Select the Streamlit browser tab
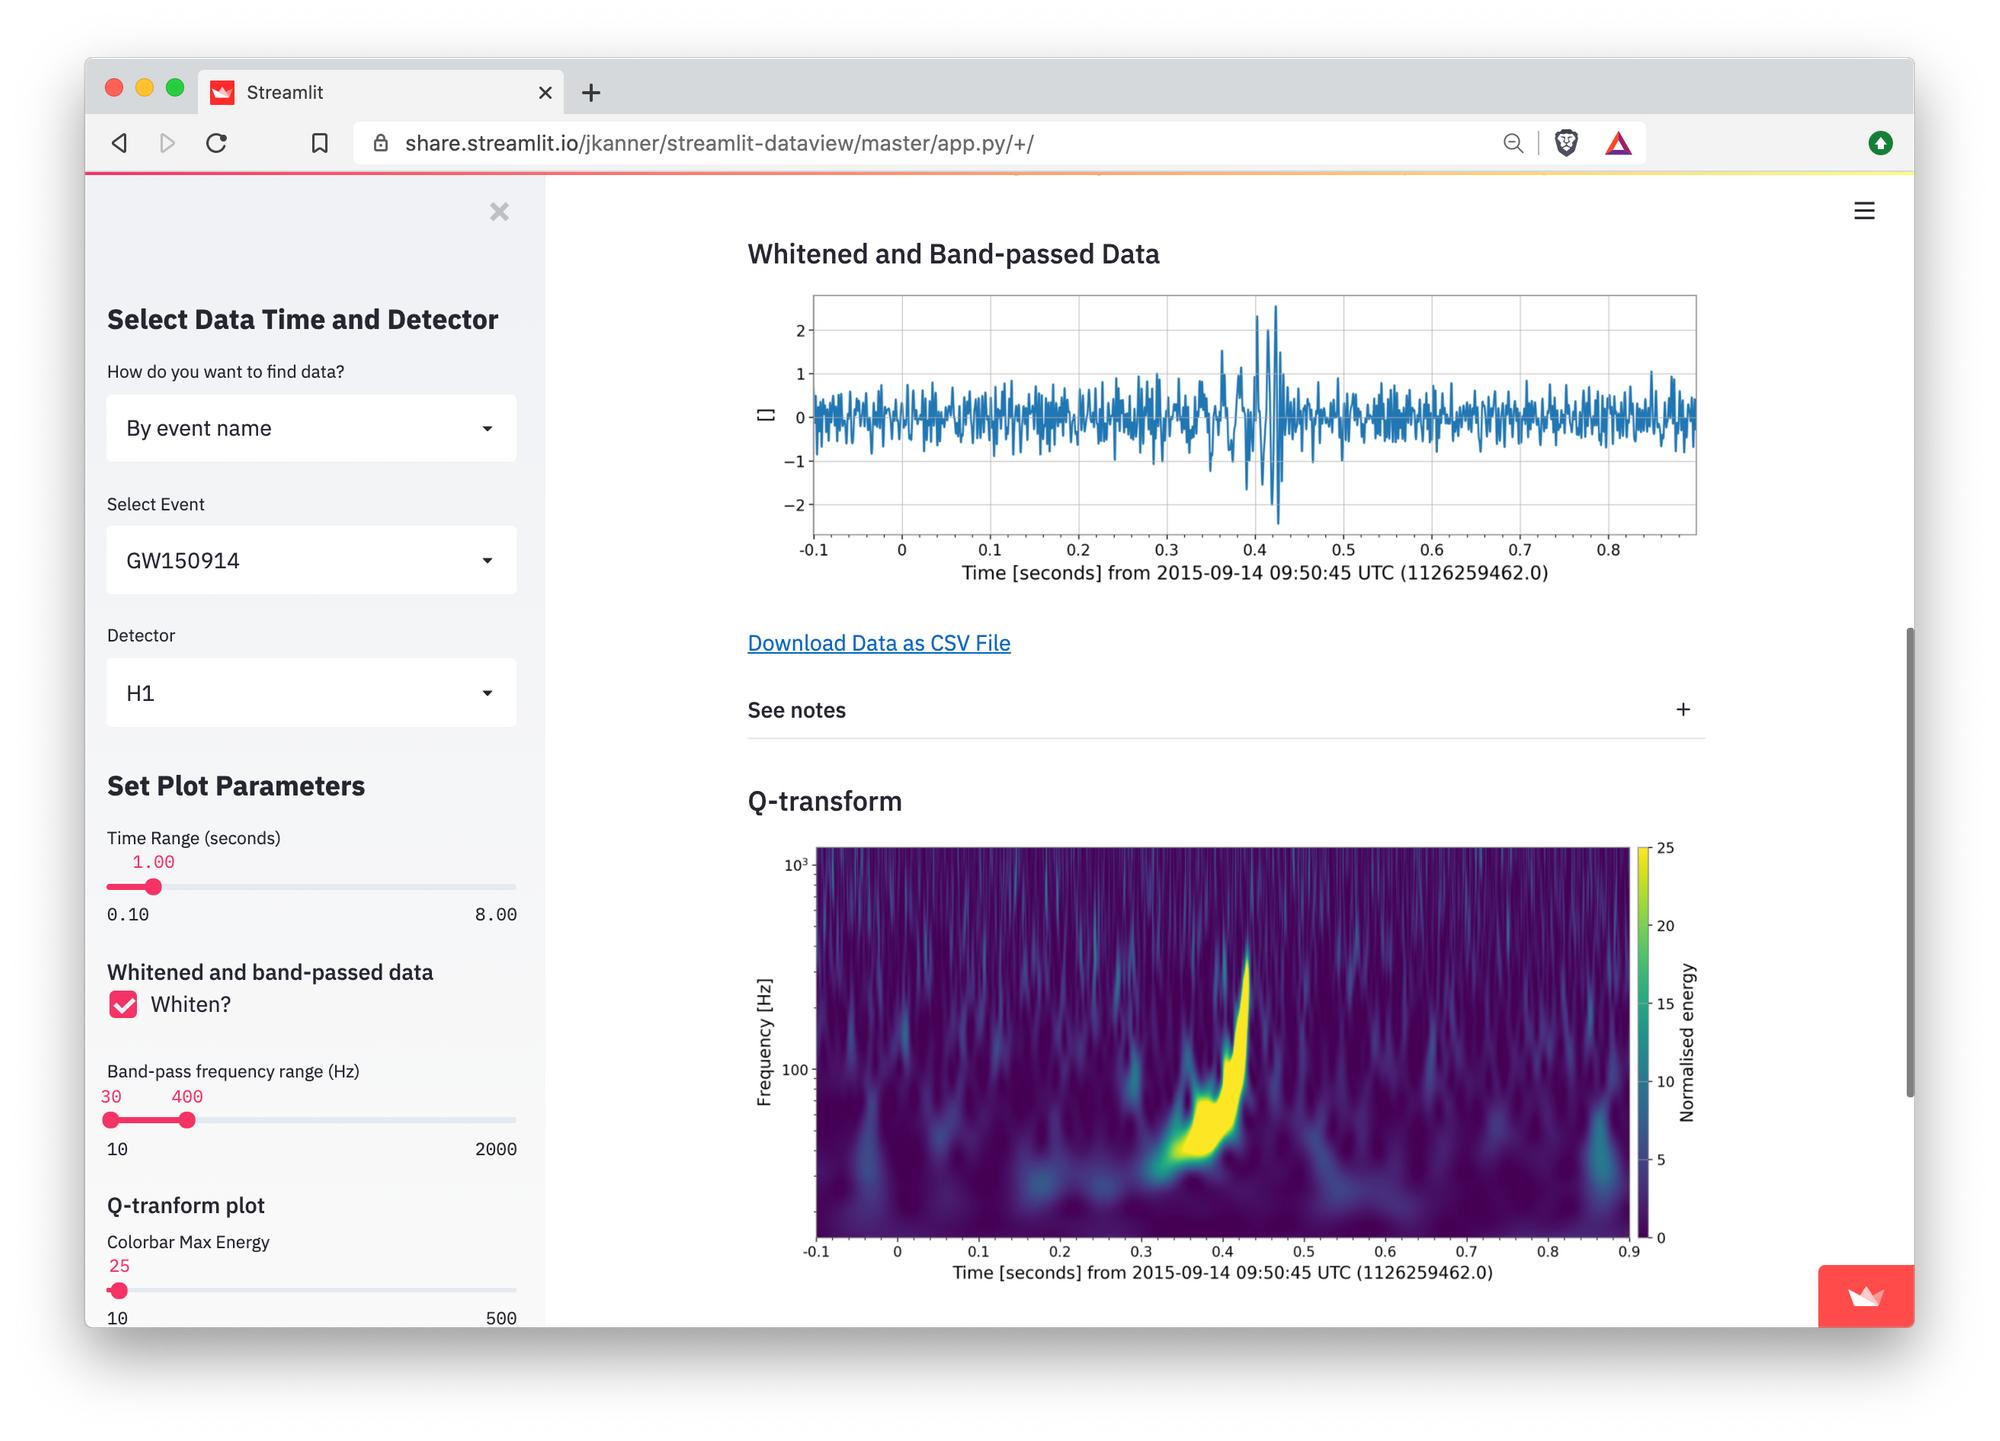The height and width of the screenshot is (1441, 2000). 381,92
